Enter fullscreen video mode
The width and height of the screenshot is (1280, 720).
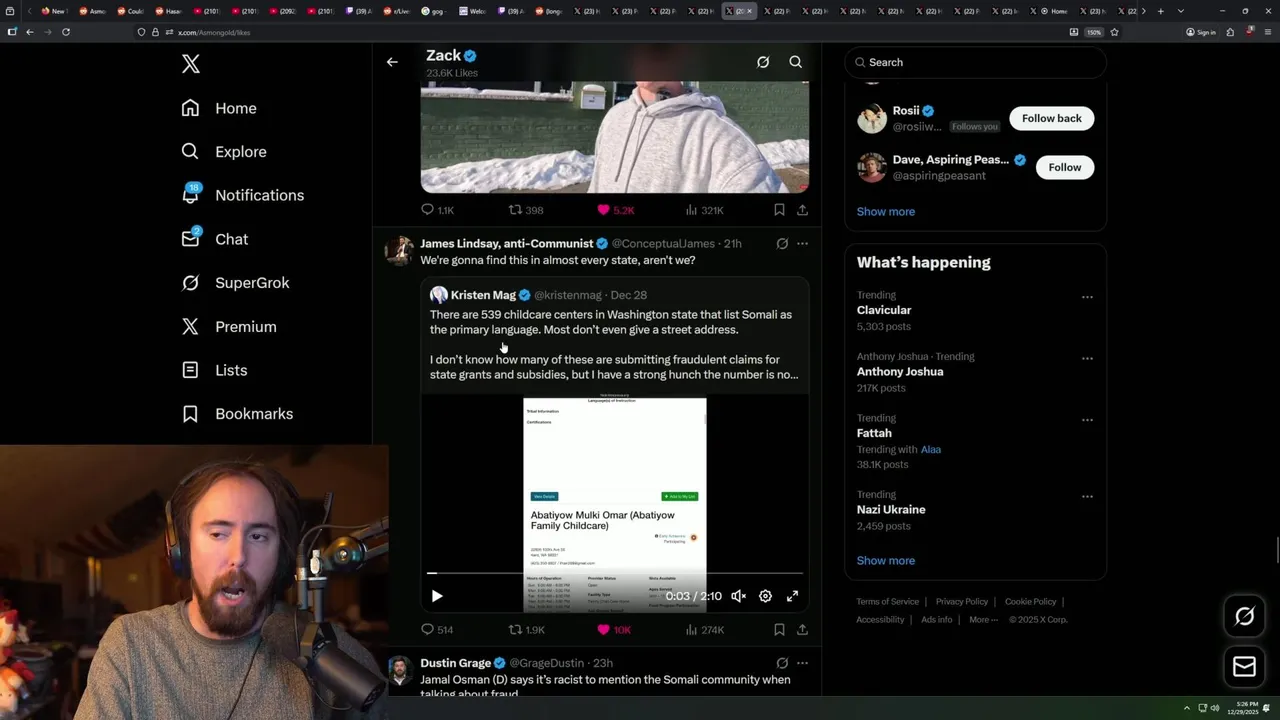pyautogui.click(x=792, y=596)
